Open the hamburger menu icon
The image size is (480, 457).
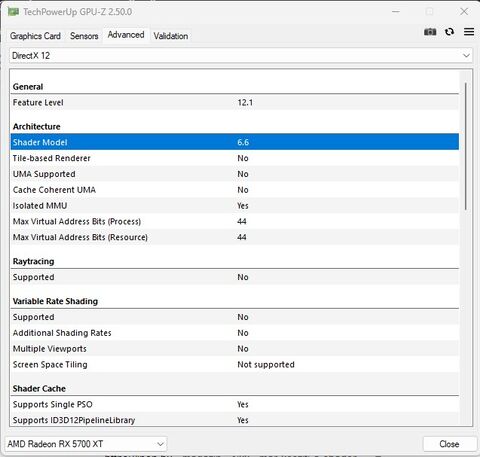469,32
